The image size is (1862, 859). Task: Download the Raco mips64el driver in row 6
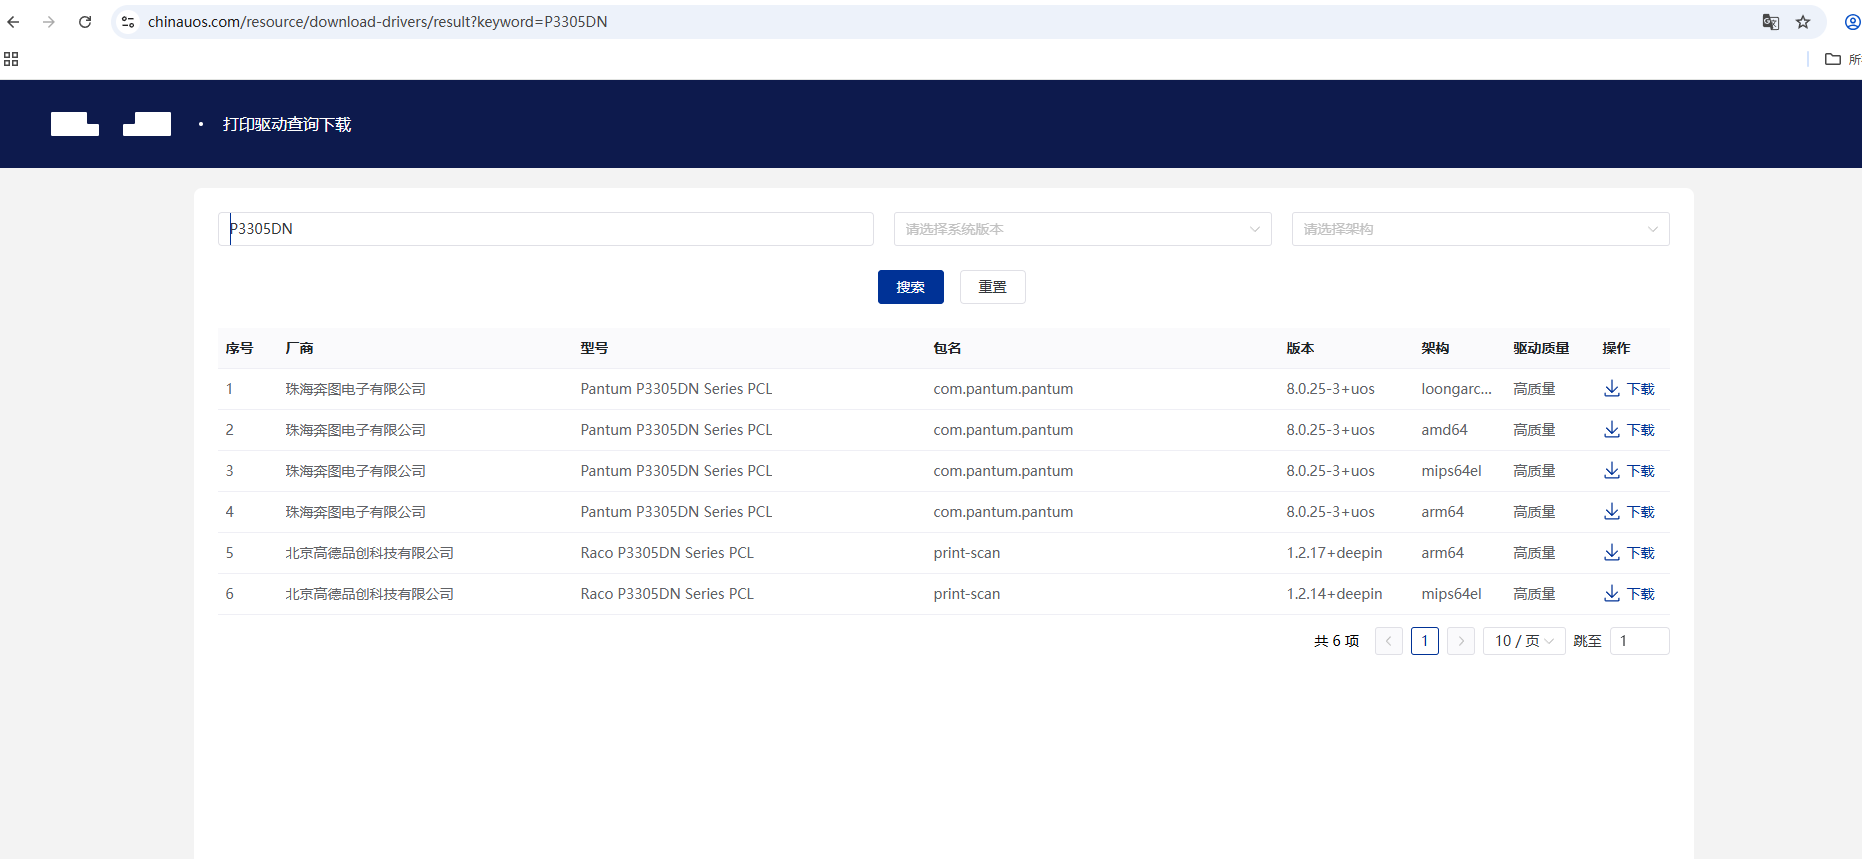pos(1629,594)
